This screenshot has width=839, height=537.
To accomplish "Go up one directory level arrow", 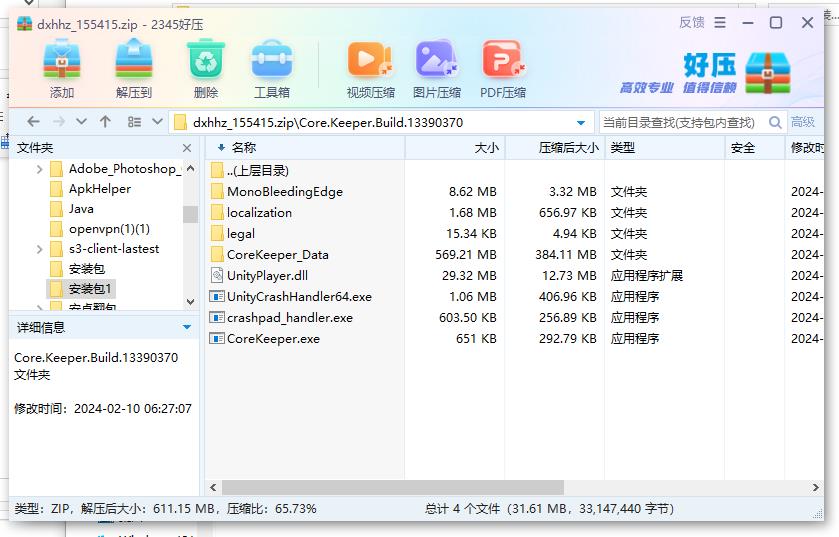I will point(105,122).
